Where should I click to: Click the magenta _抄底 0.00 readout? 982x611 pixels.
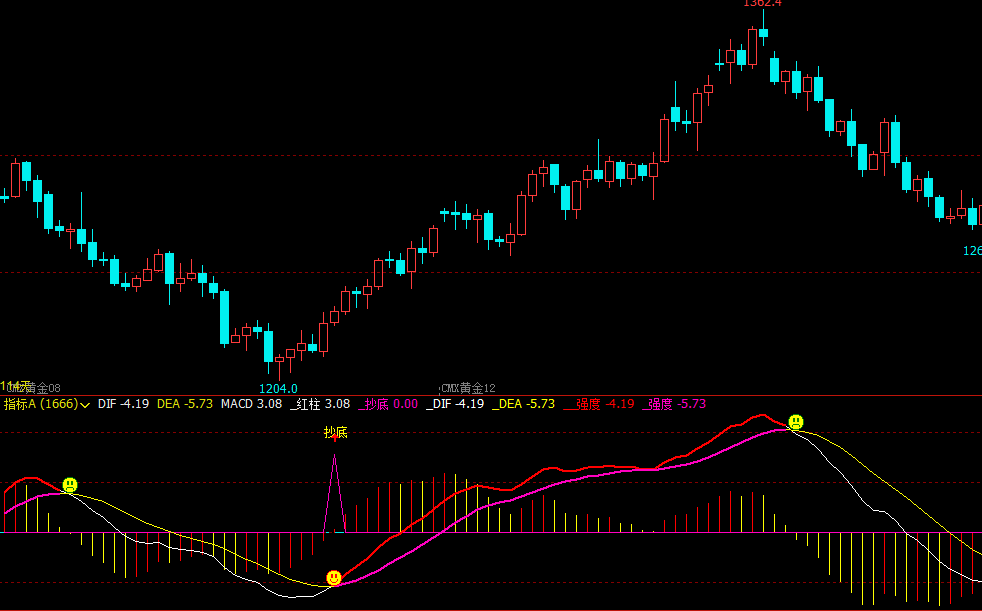coord(388,404)
